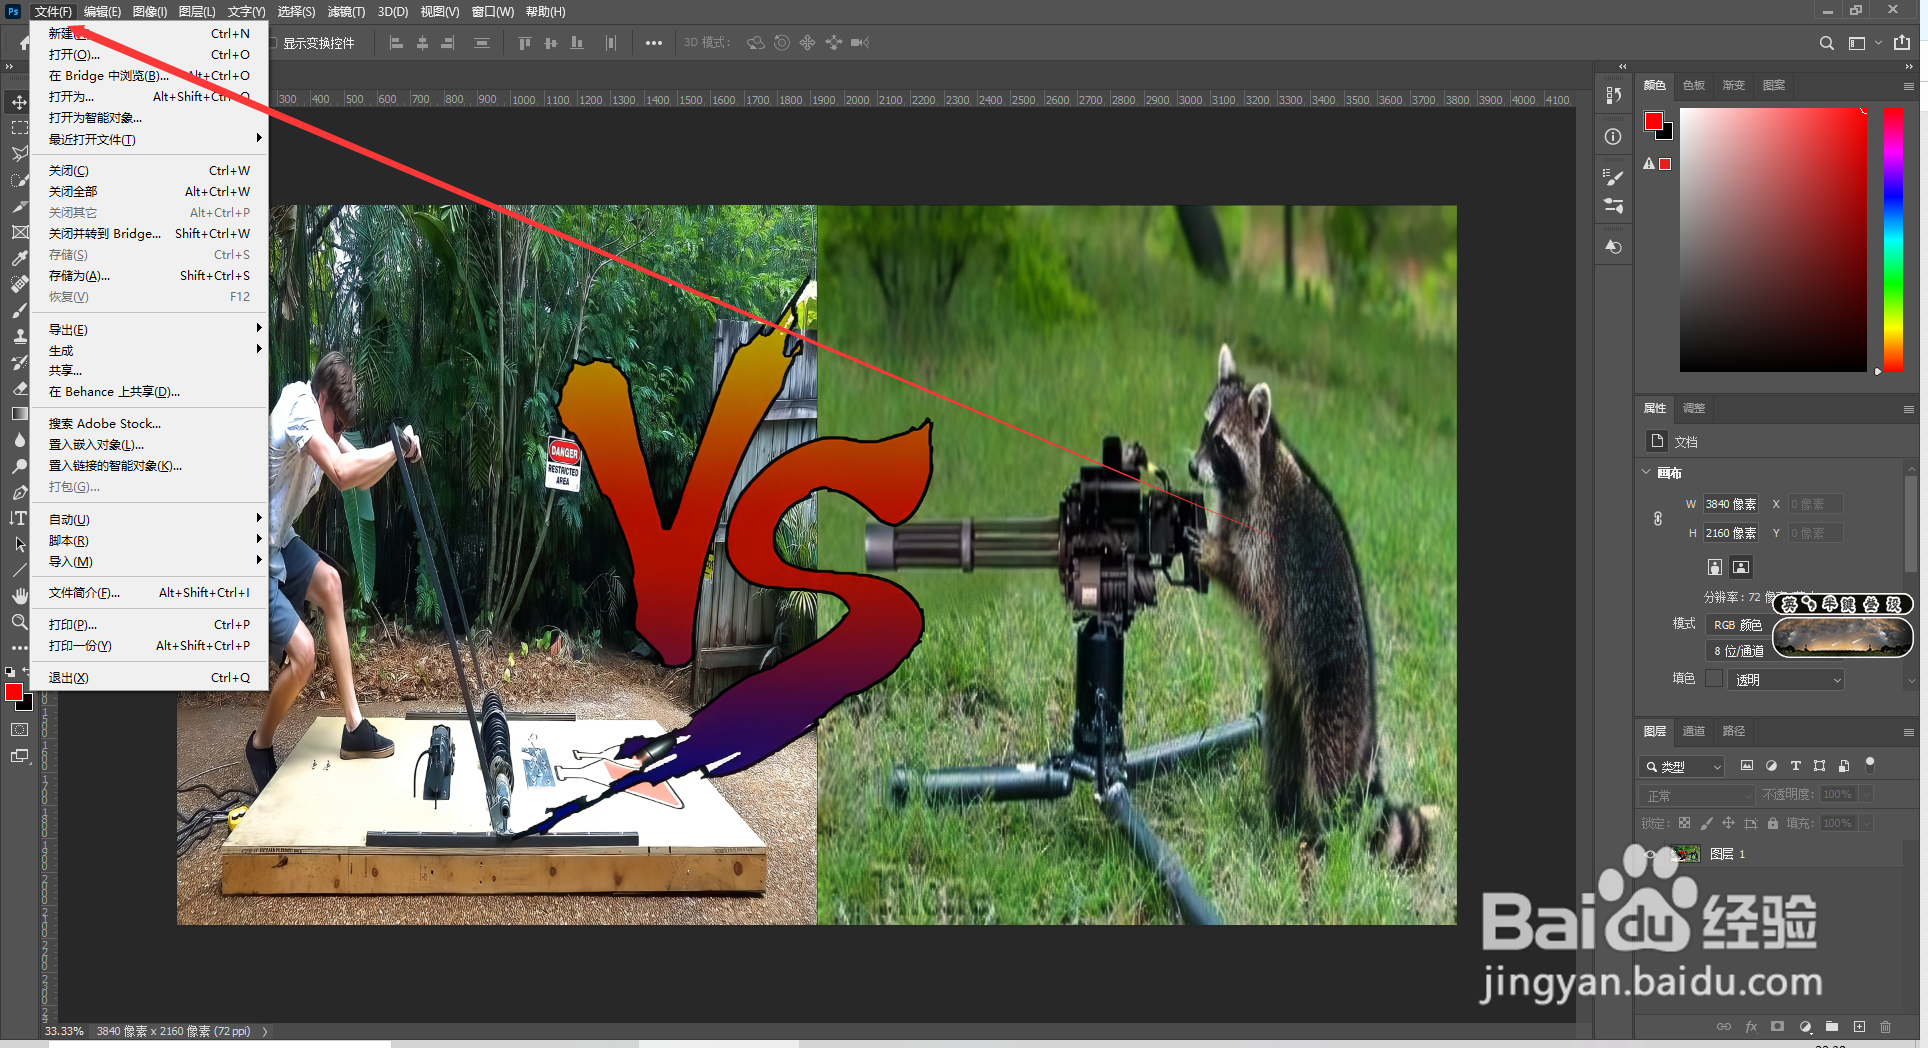Choose 文件简介(F)... menu entry
The image size is (1928, 1048).
click(x=150, y=593)
